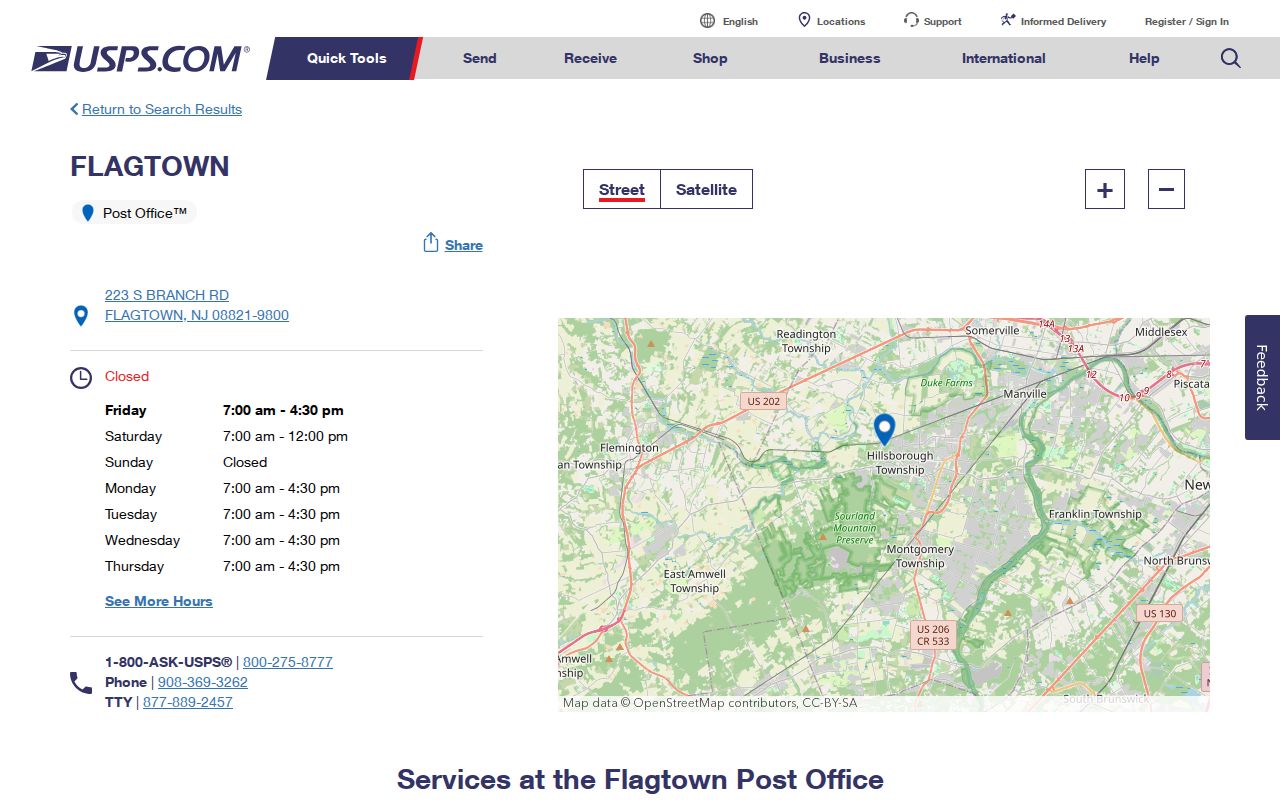Click the Share link
1280x800 pixels.
[464, 245]
